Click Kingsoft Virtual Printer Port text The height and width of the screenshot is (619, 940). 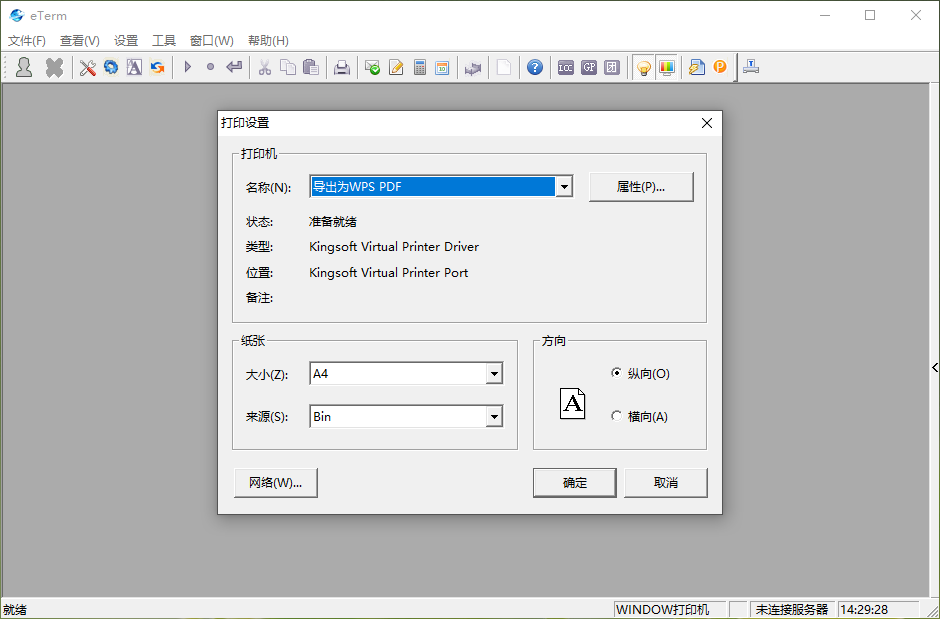pos(388,273)
